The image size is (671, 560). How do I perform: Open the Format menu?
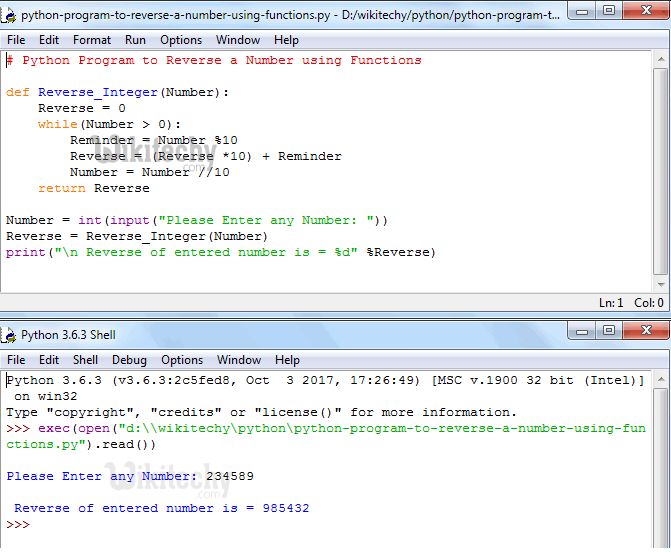pyautogui.click(x=92, y=40)
